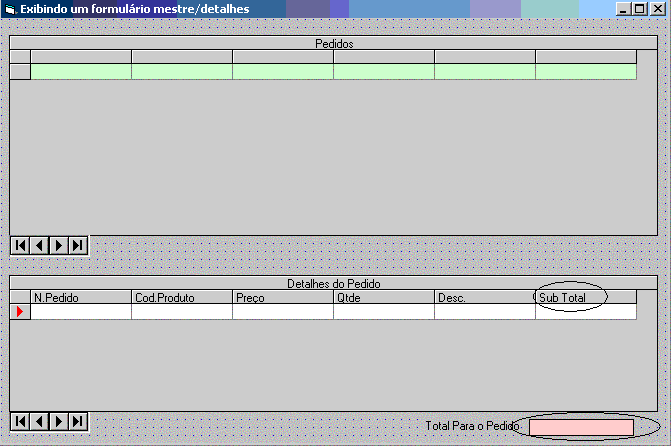The width and height of the screenshot is (671, 446).
Task: Maximize the Exibindo um formulário window
Action: [x=640, y=9]
